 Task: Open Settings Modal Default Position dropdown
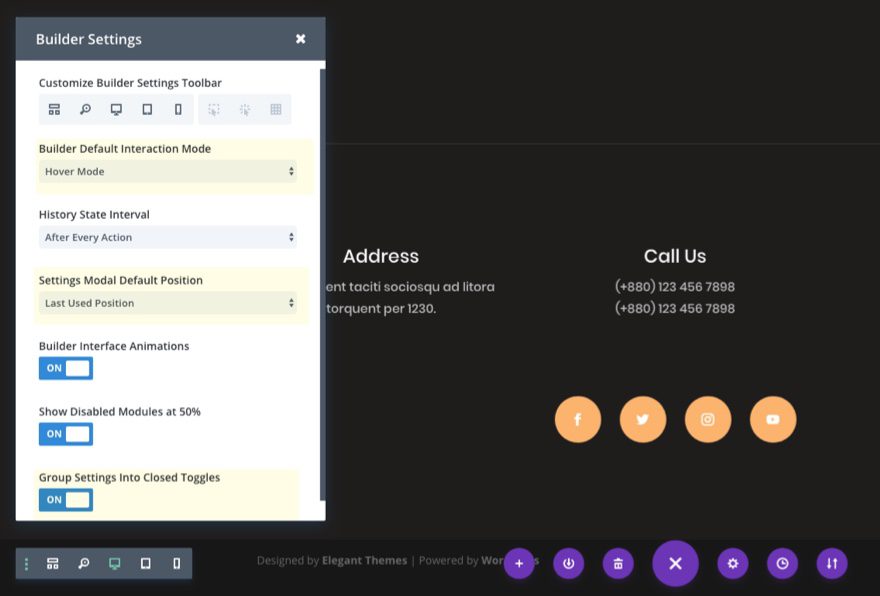point(168,302)
